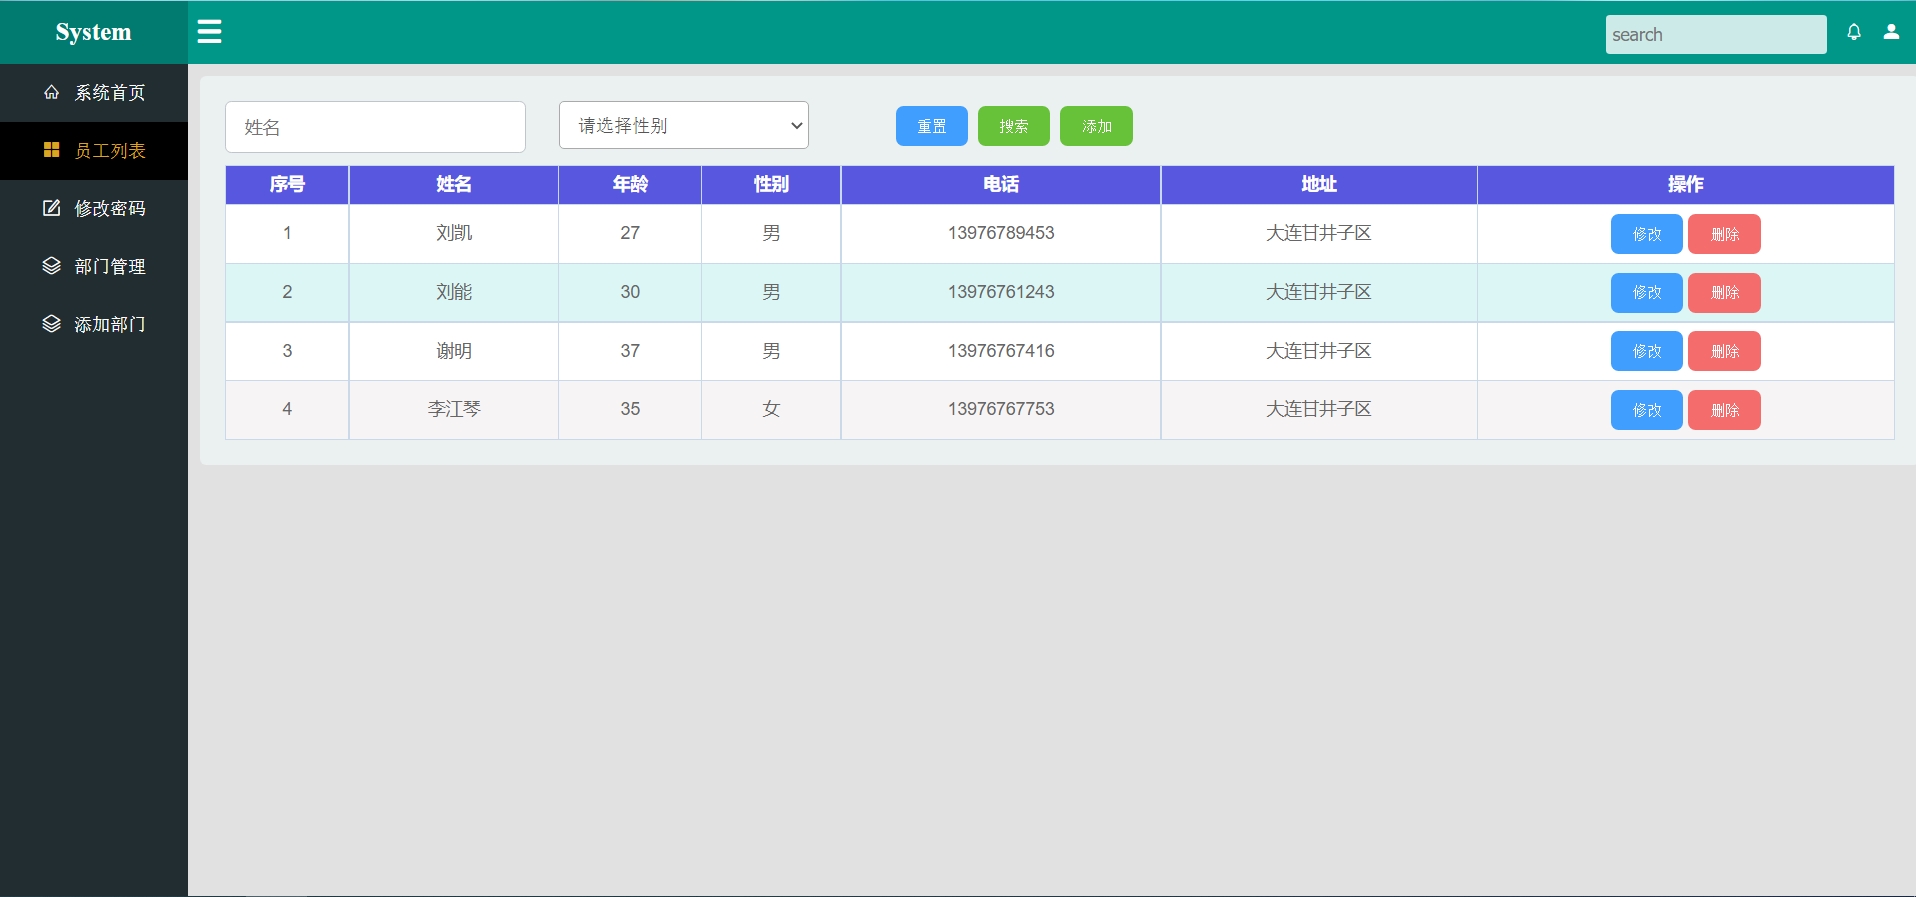The image size is (1916, 897).
Task: Delete 李江琴's row using 删除
Action: pos(1724,410)
